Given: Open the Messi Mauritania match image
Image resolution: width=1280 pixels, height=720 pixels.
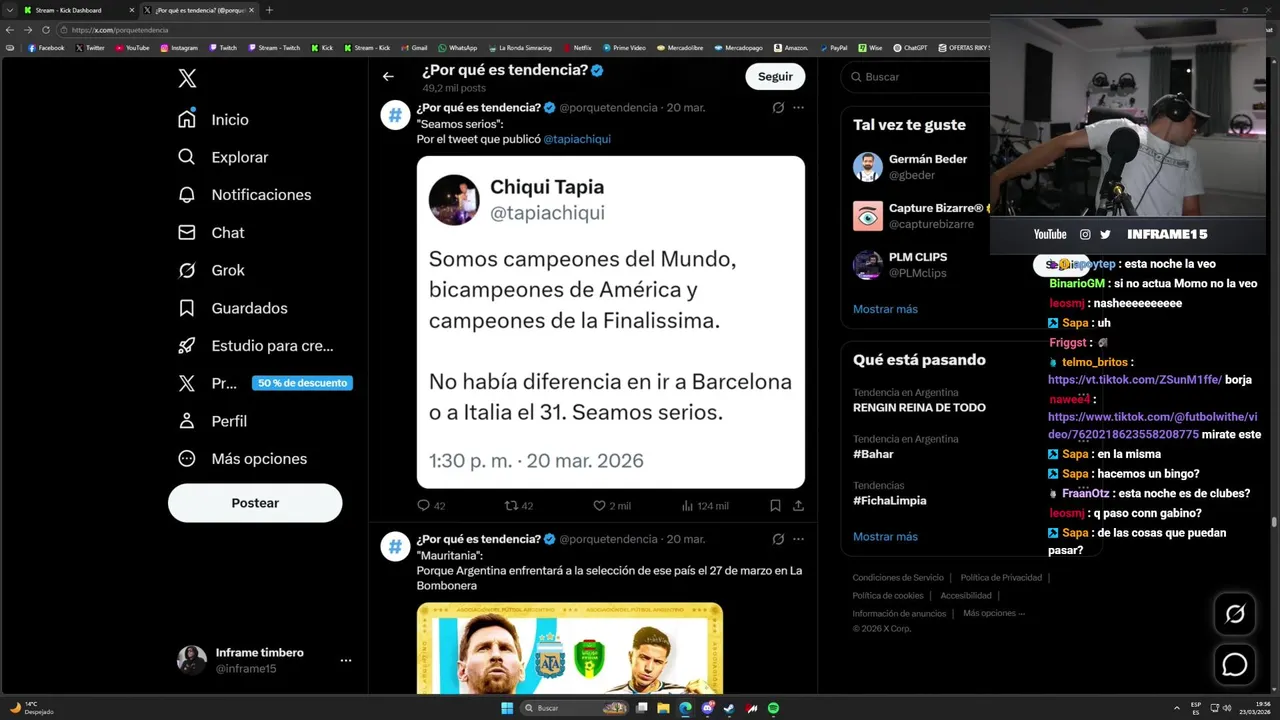Looking at the screenshot, I should (x=570, y=648).
